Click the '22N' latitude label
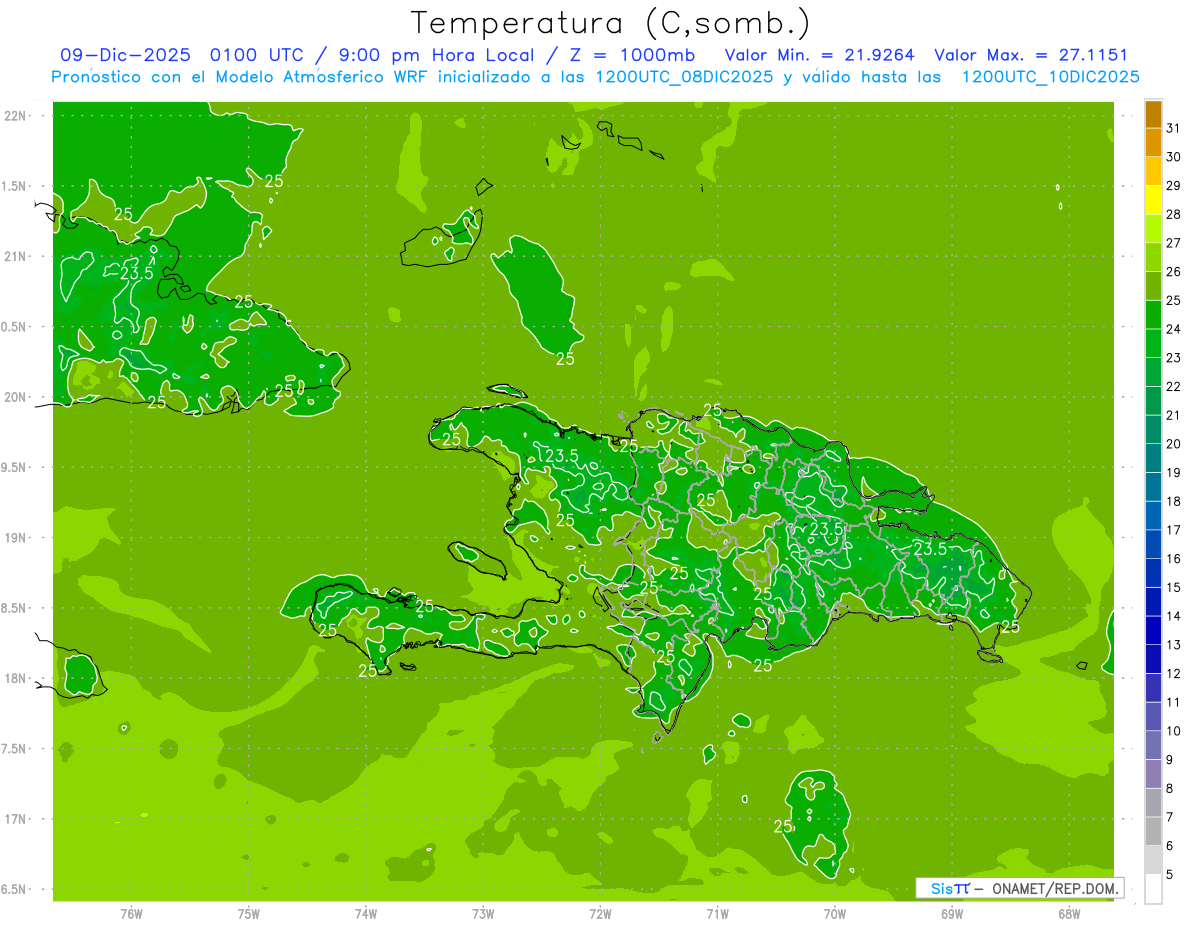Image resolution: width=1200 pixels, height=927 pixels. tap(16, 116)
